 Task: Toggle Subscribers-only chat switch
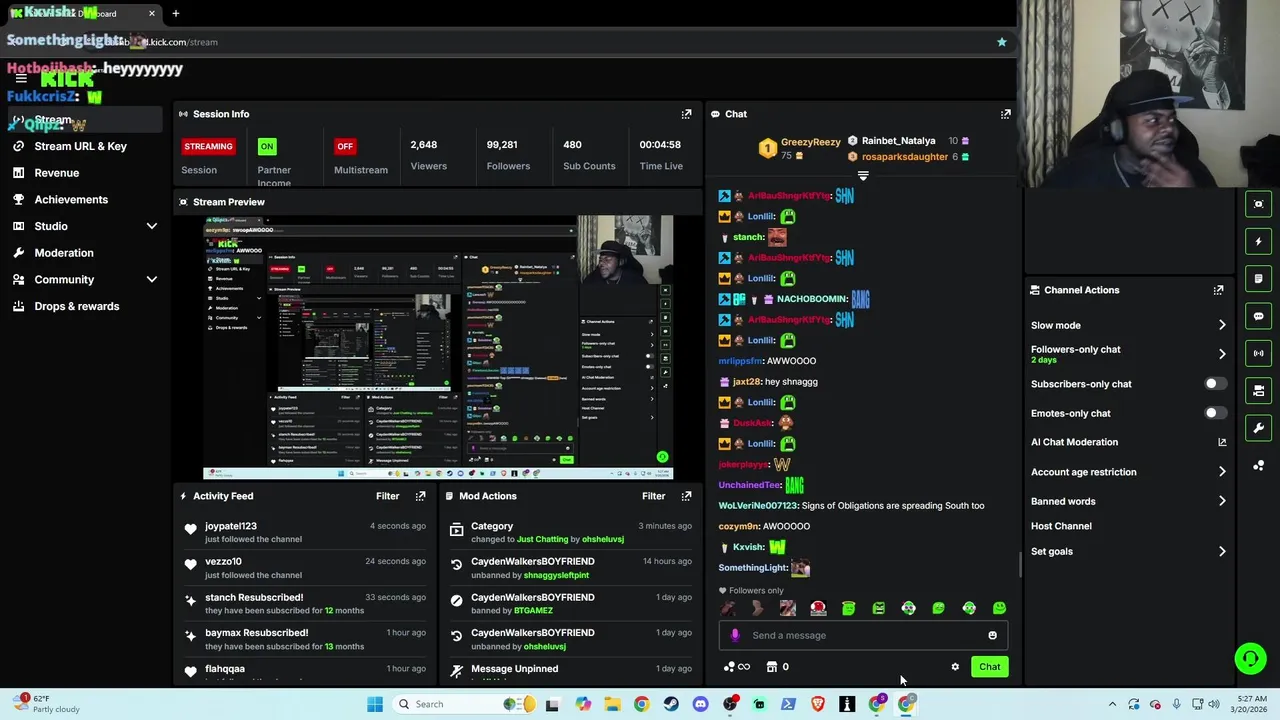pos(1215,384)
